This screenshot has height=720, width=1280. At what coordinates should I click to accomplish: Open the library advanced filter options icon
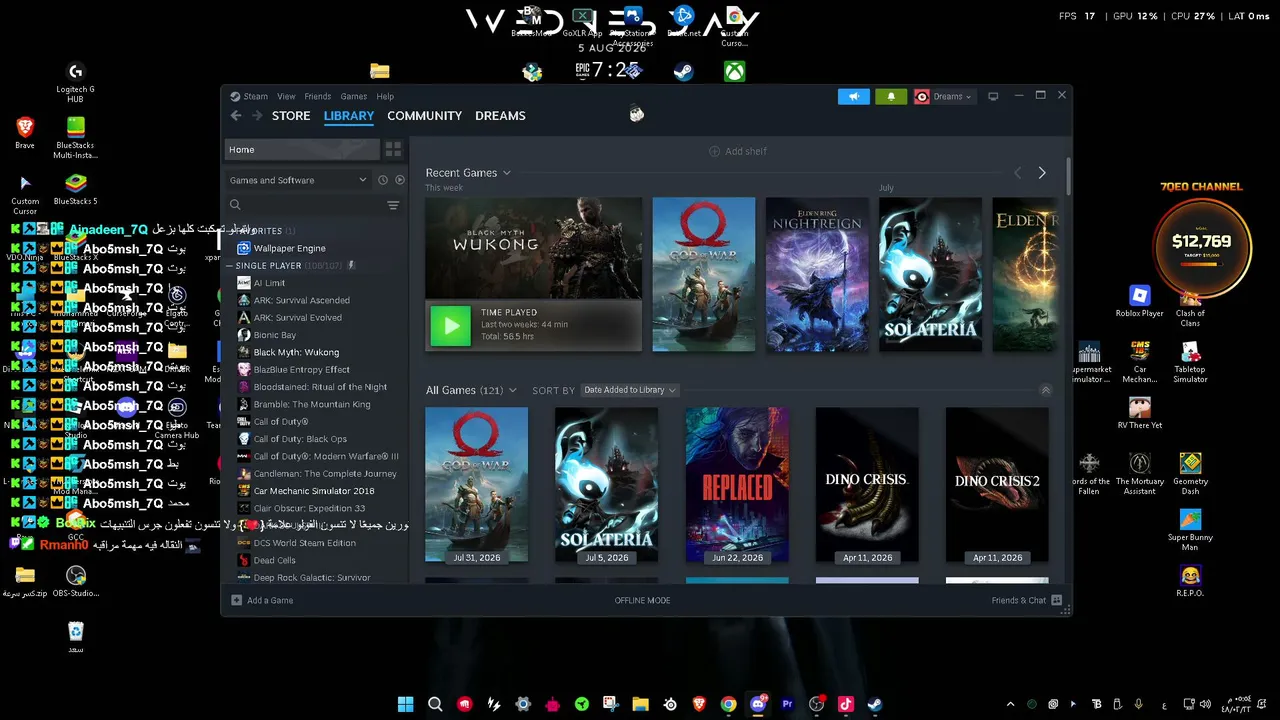tap(393, 205)
